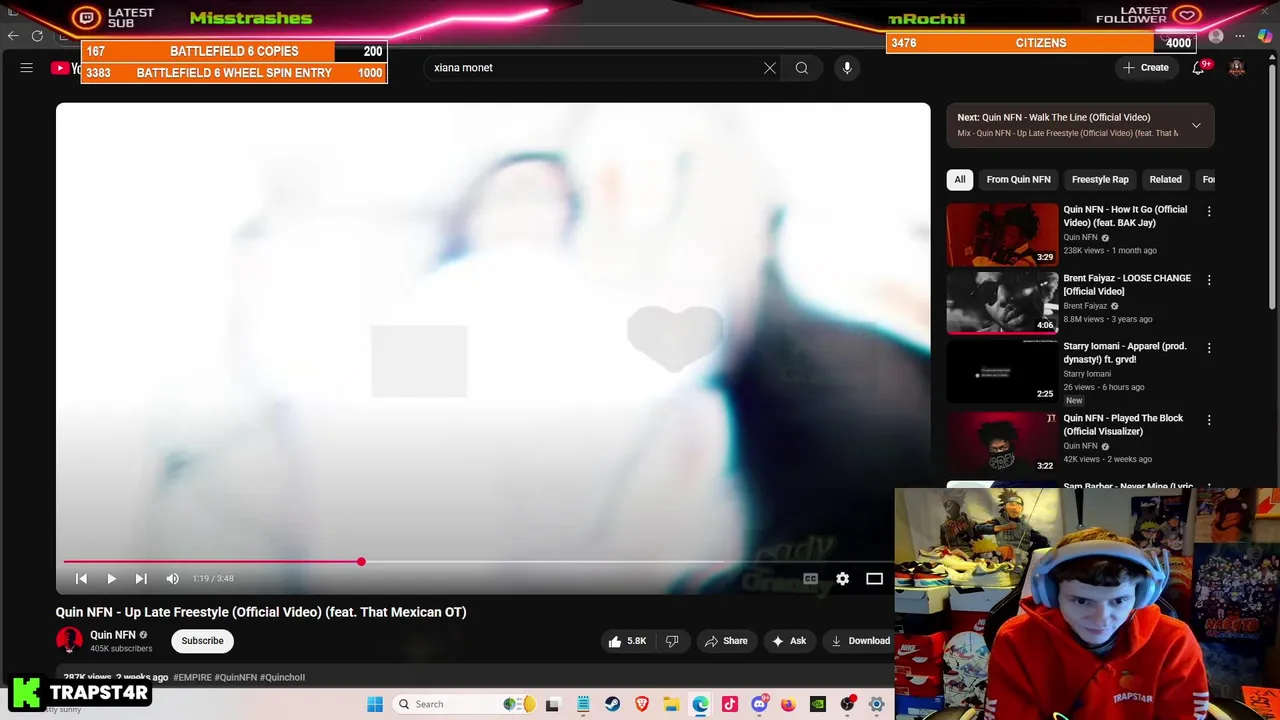
Task: Like the video with 5.8K likes
Action: click(x=627, y=641)
